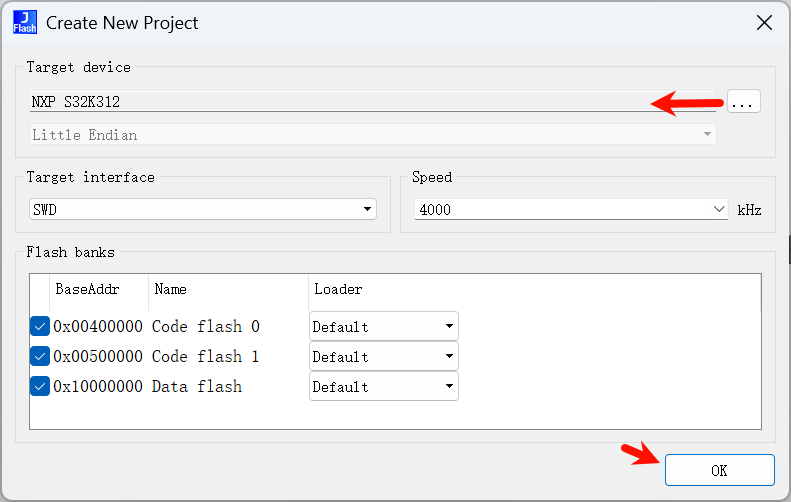Close the Create New Project dialog
Screen dimensions: 791x502
tap(764, 23)
